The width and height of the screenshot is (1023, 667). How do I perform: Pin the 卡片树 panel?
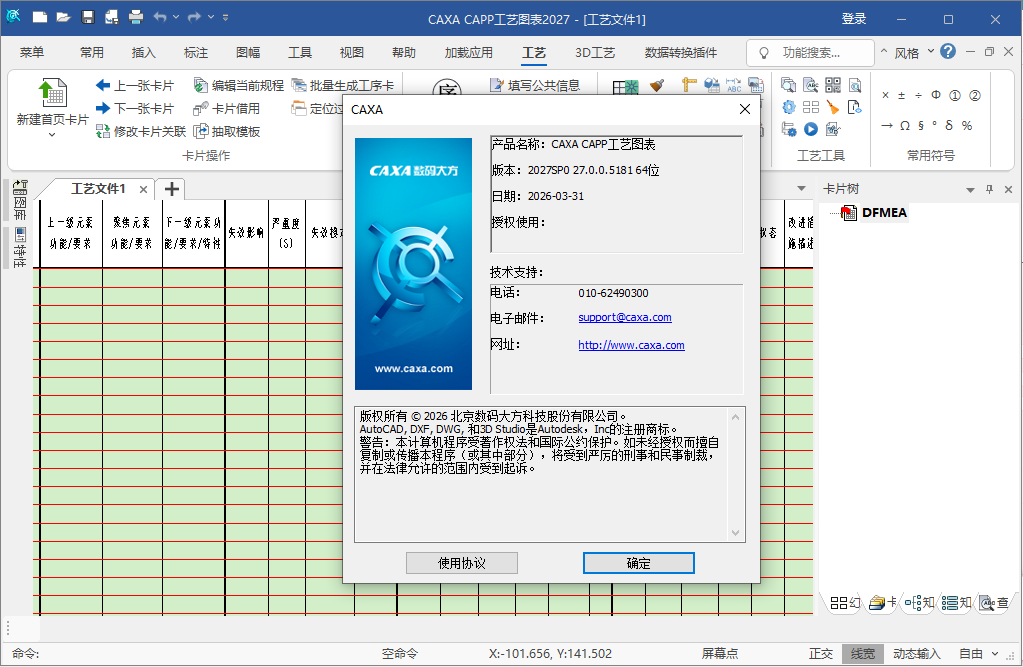coord(989,189)
